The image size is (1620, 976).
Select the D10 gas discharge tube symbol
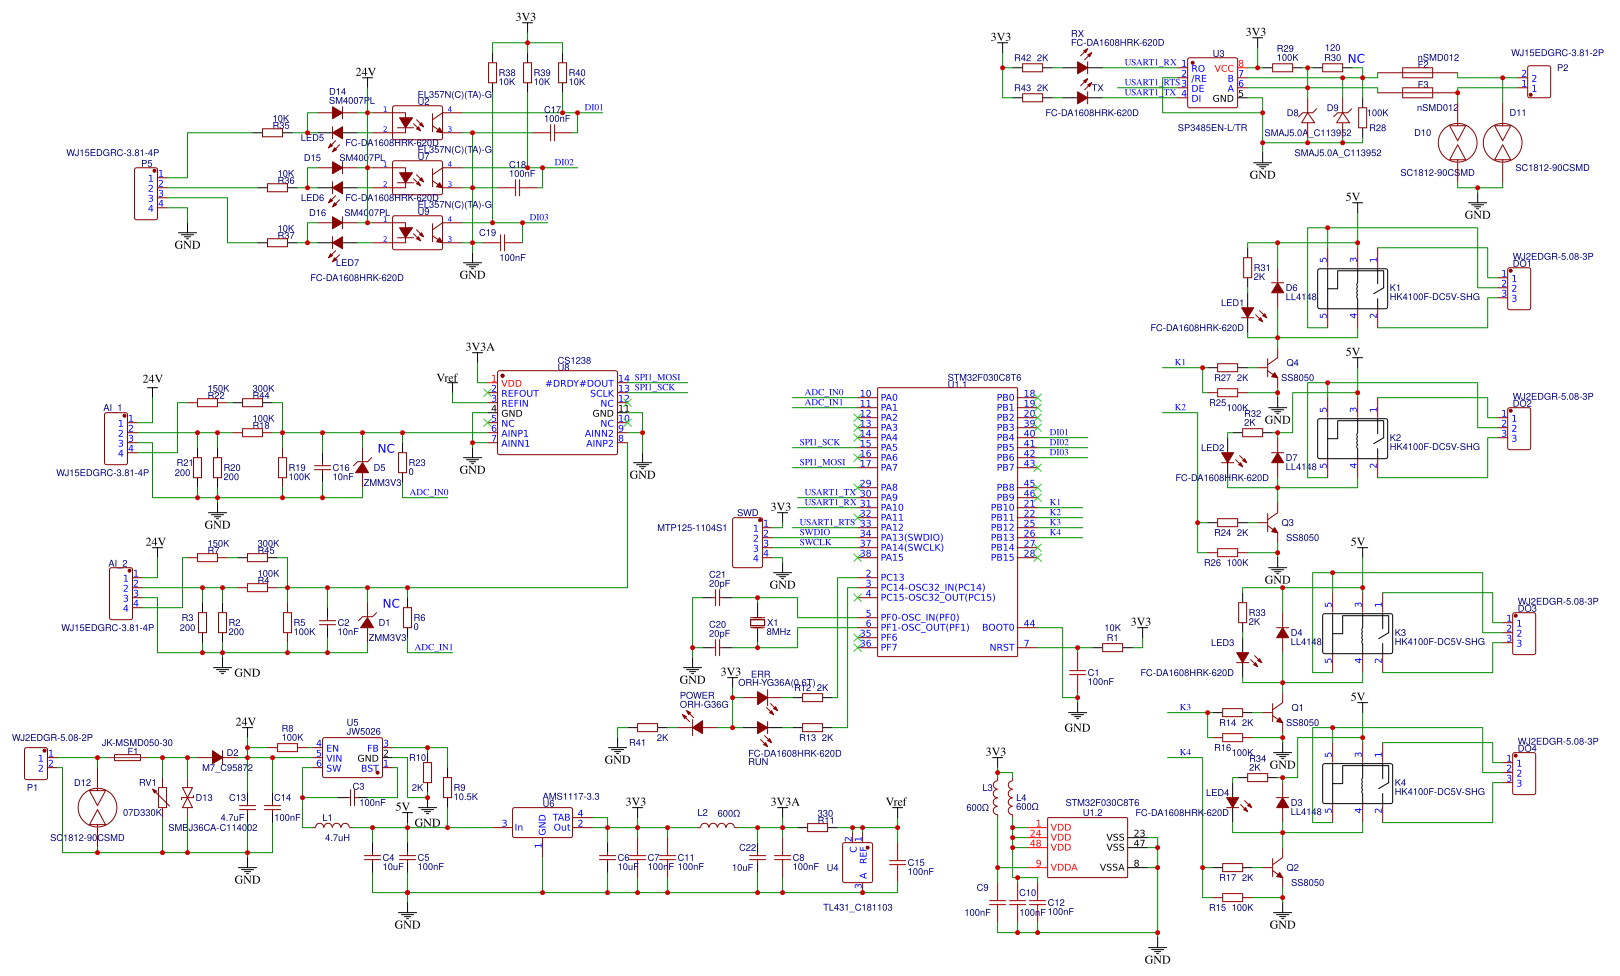pyautogui.click(x=1457, y=143)
